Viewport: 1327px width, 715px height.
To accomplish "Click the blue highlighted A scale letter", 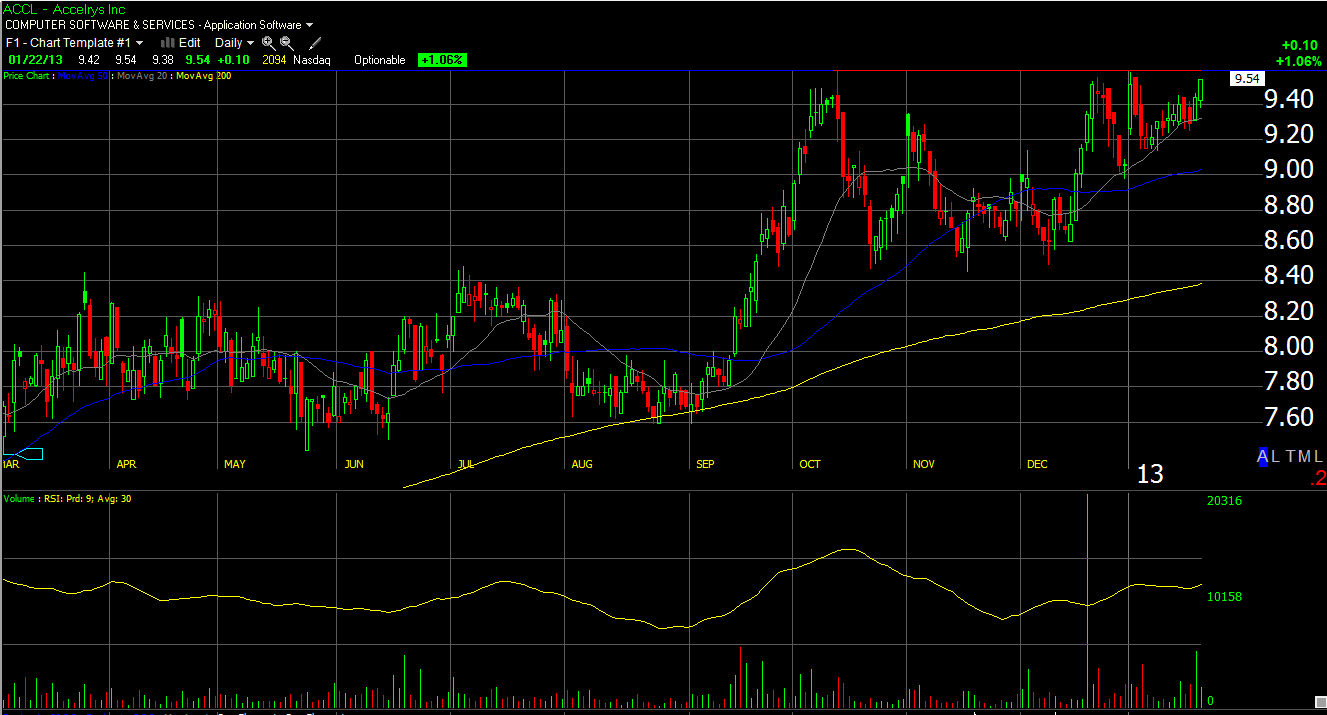I will click(x=1262, y=457).
